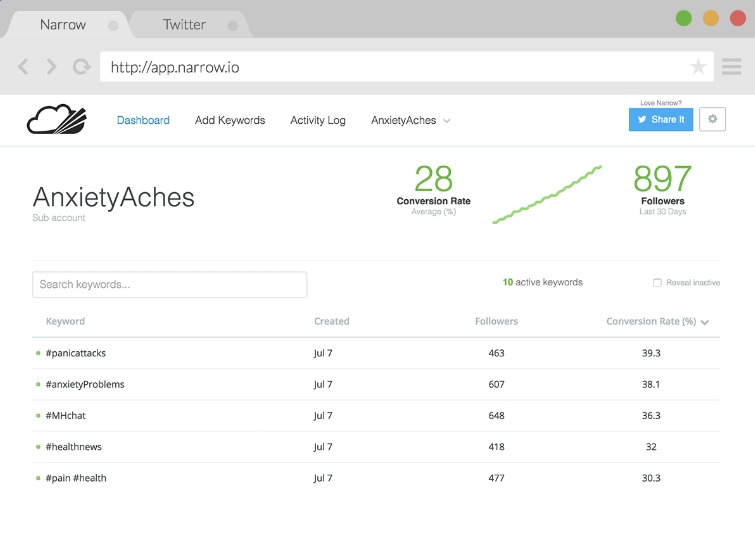This screenshot has width=755, height=549.
Task: Focus the Search keywords input field
Action: (x=169, y=285)
